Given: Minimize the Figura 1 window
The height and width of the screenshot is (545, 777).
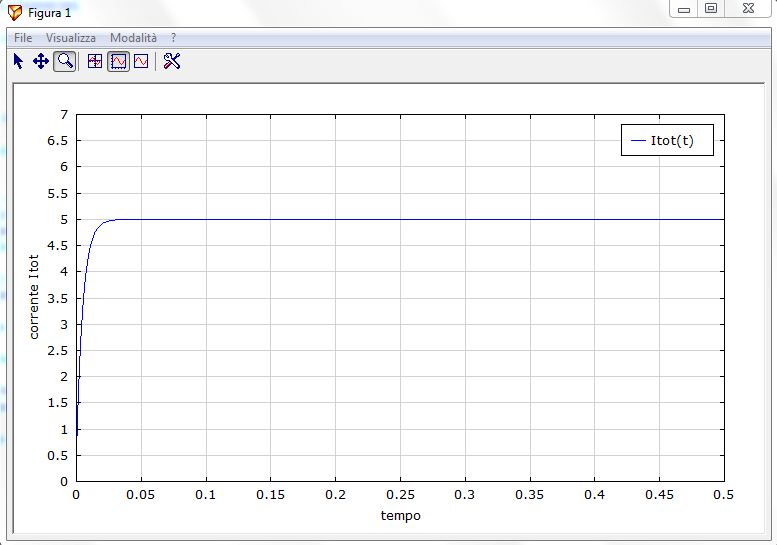Looking at the screenshot, I should coord(684,8).
